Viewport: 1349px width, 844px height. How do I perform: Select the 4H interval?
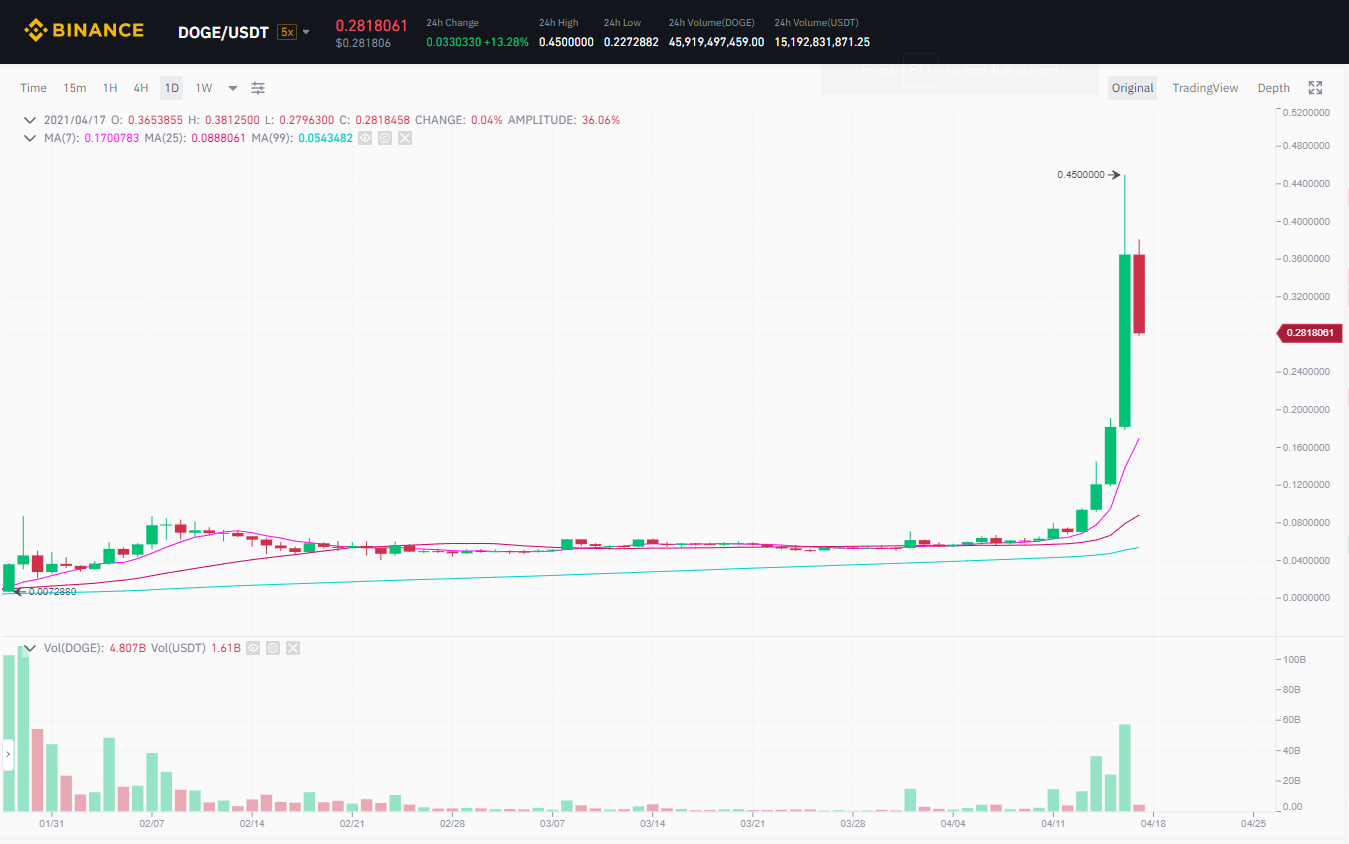pos(141,88)
